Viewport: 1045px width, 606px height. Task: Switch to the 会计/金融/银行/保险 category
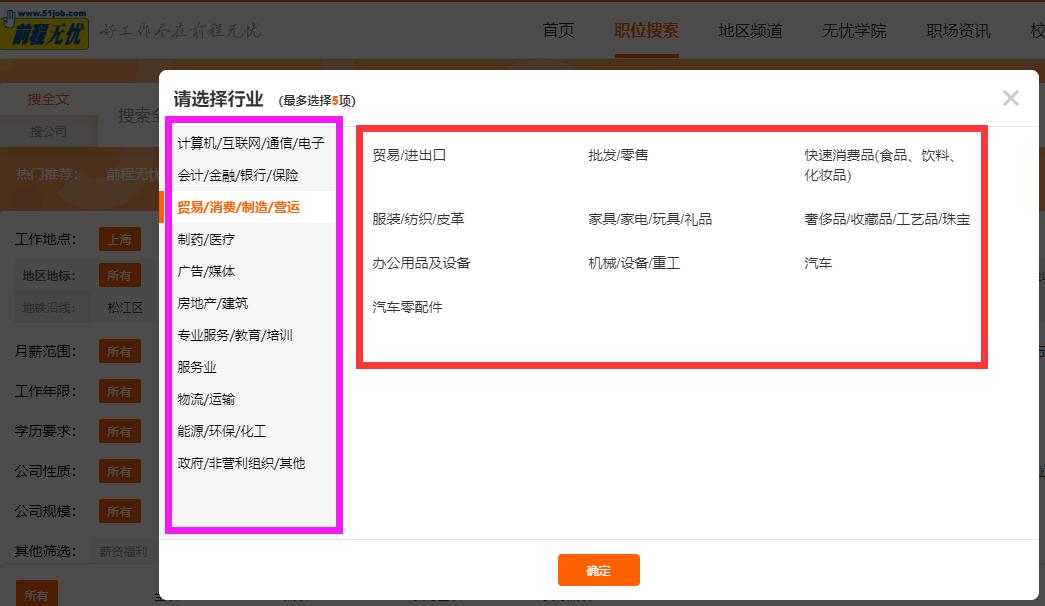(245, 175)
